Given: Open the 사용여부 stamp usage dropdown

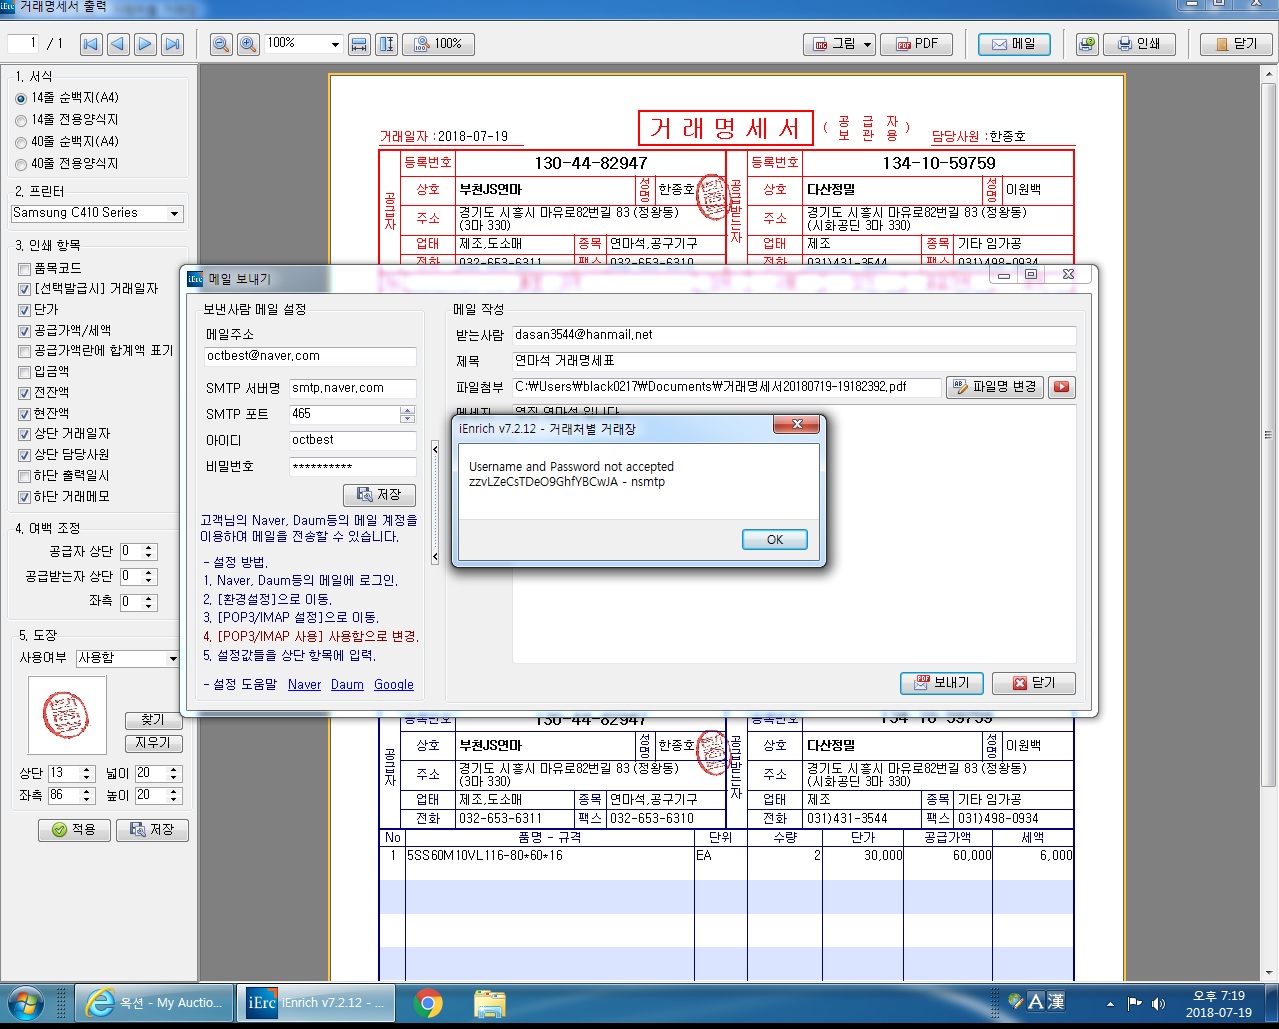Looking at the screenshot, I should point(172,658).
